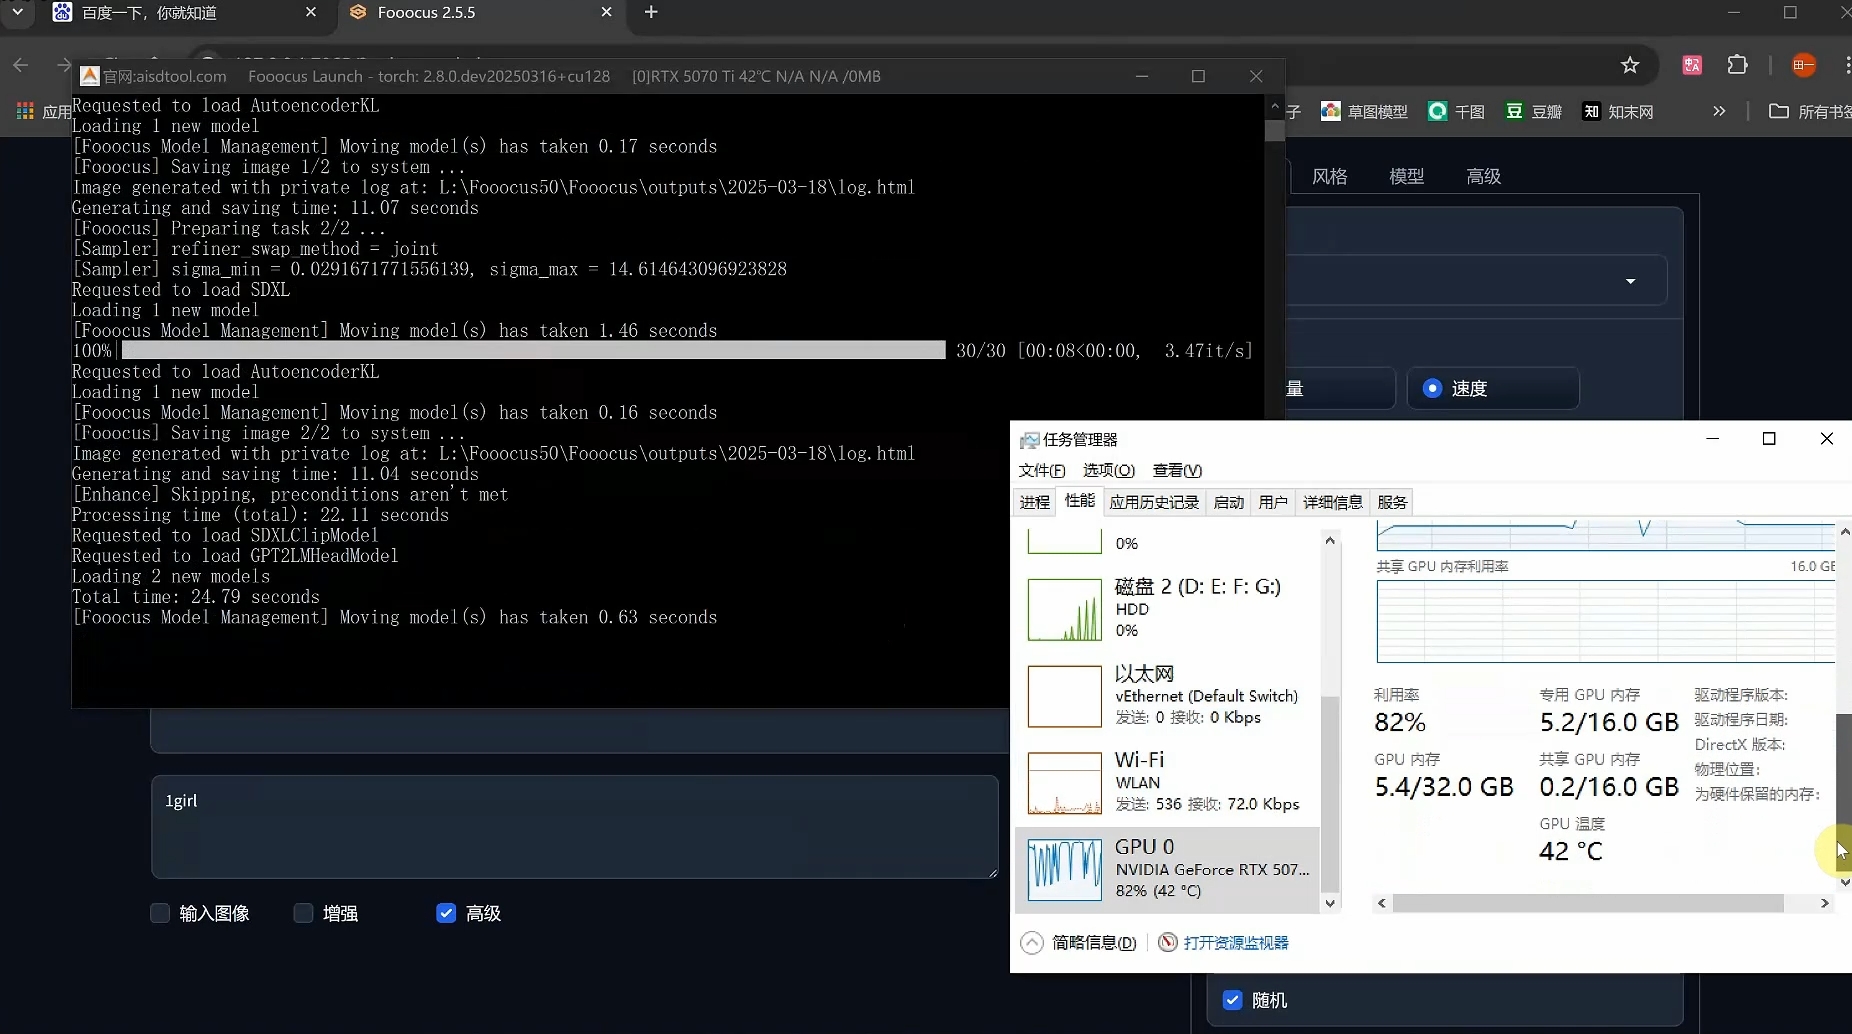The height and width of the screenshot is (1034, 1852).
Task: Switch to the 用户 tab in Task Manager
Action: click(1273, 502)
